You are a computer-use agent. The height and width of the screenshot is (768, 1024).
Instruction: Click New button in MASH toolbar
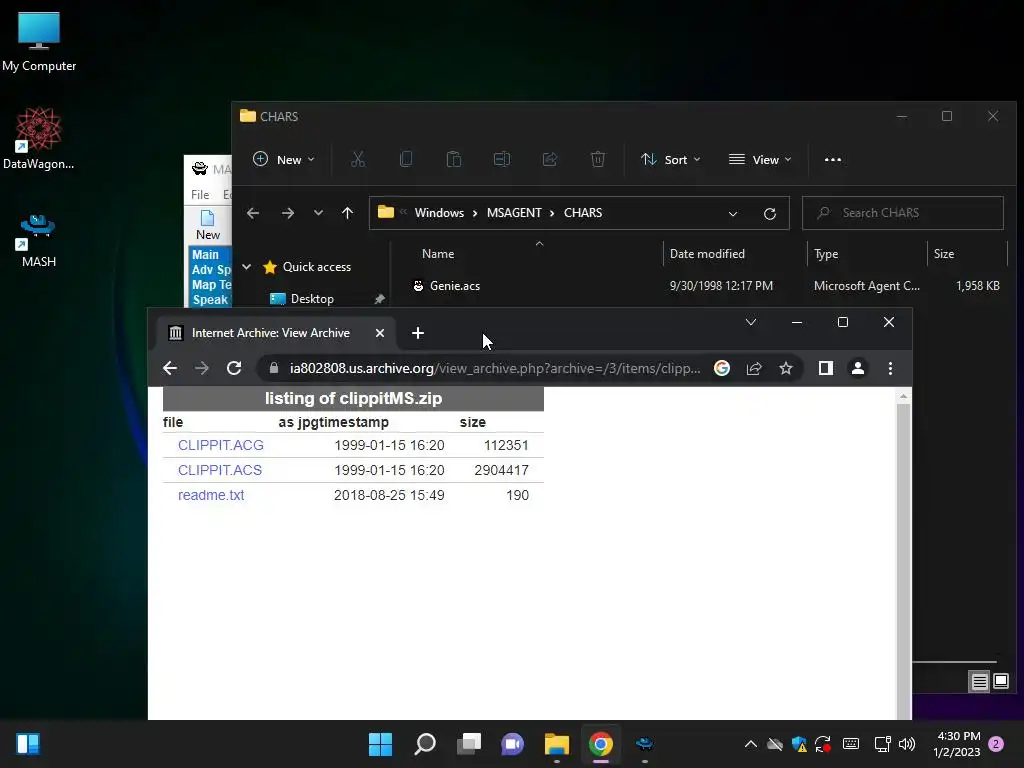208,225
